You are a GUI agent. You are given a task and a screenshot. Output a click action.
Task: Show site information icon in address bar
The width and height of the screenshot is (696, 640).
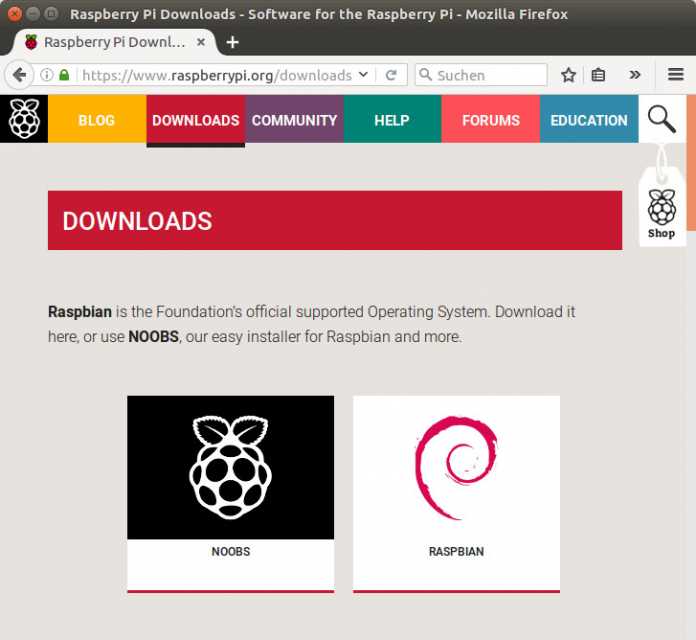tap(46, 75)
